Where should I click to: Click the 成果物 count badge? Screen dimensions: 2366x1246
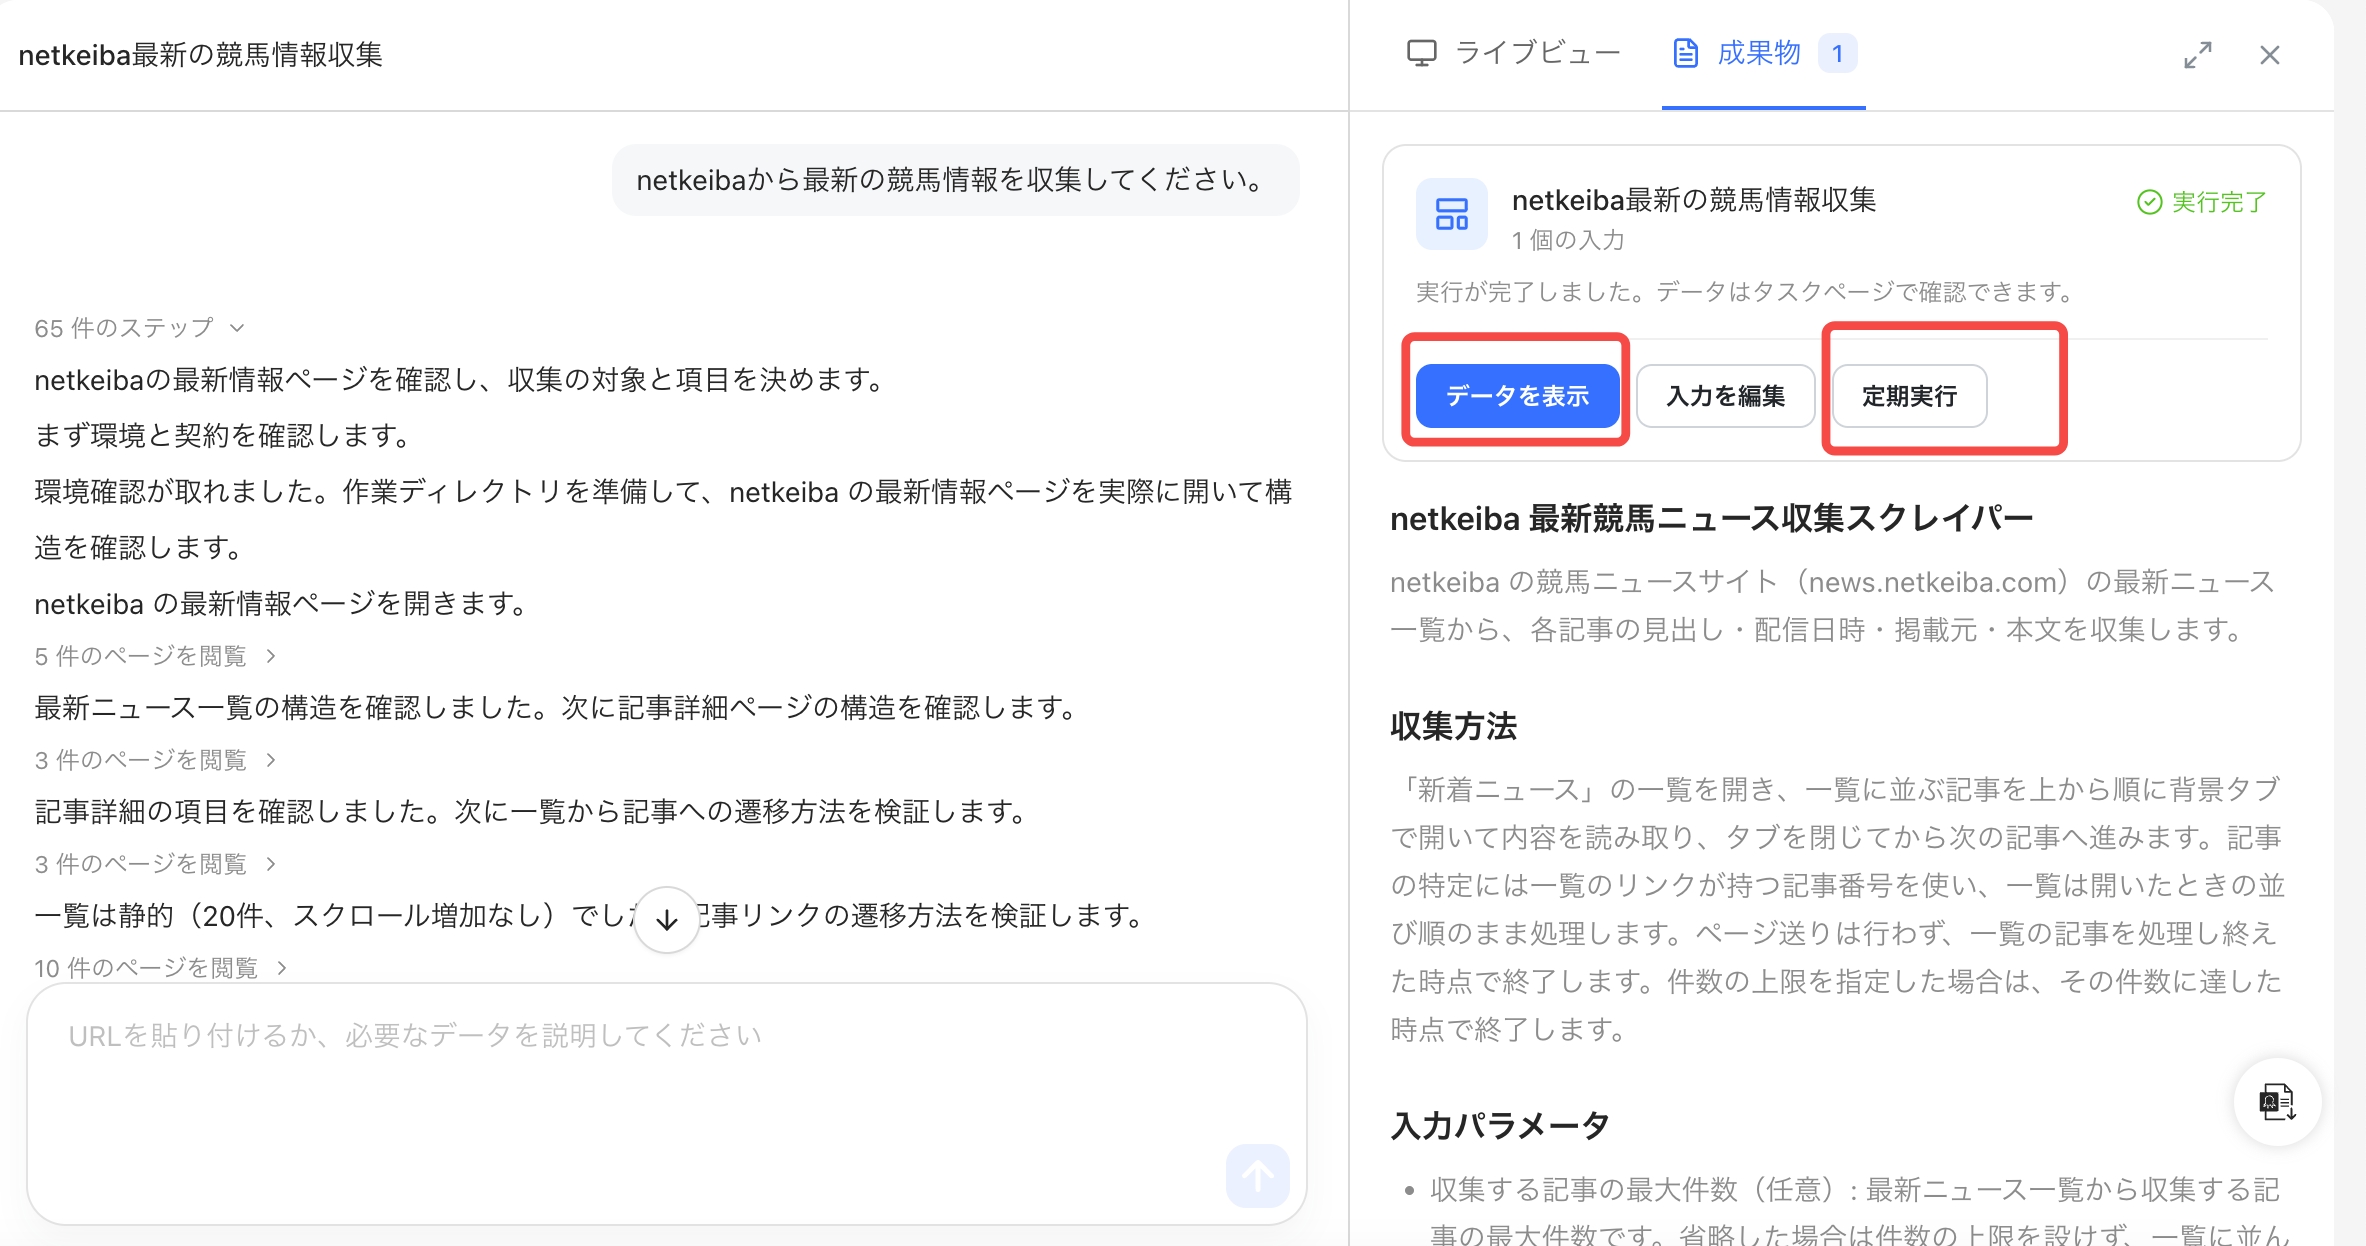pyautogui.click(x=1837, y=54)
